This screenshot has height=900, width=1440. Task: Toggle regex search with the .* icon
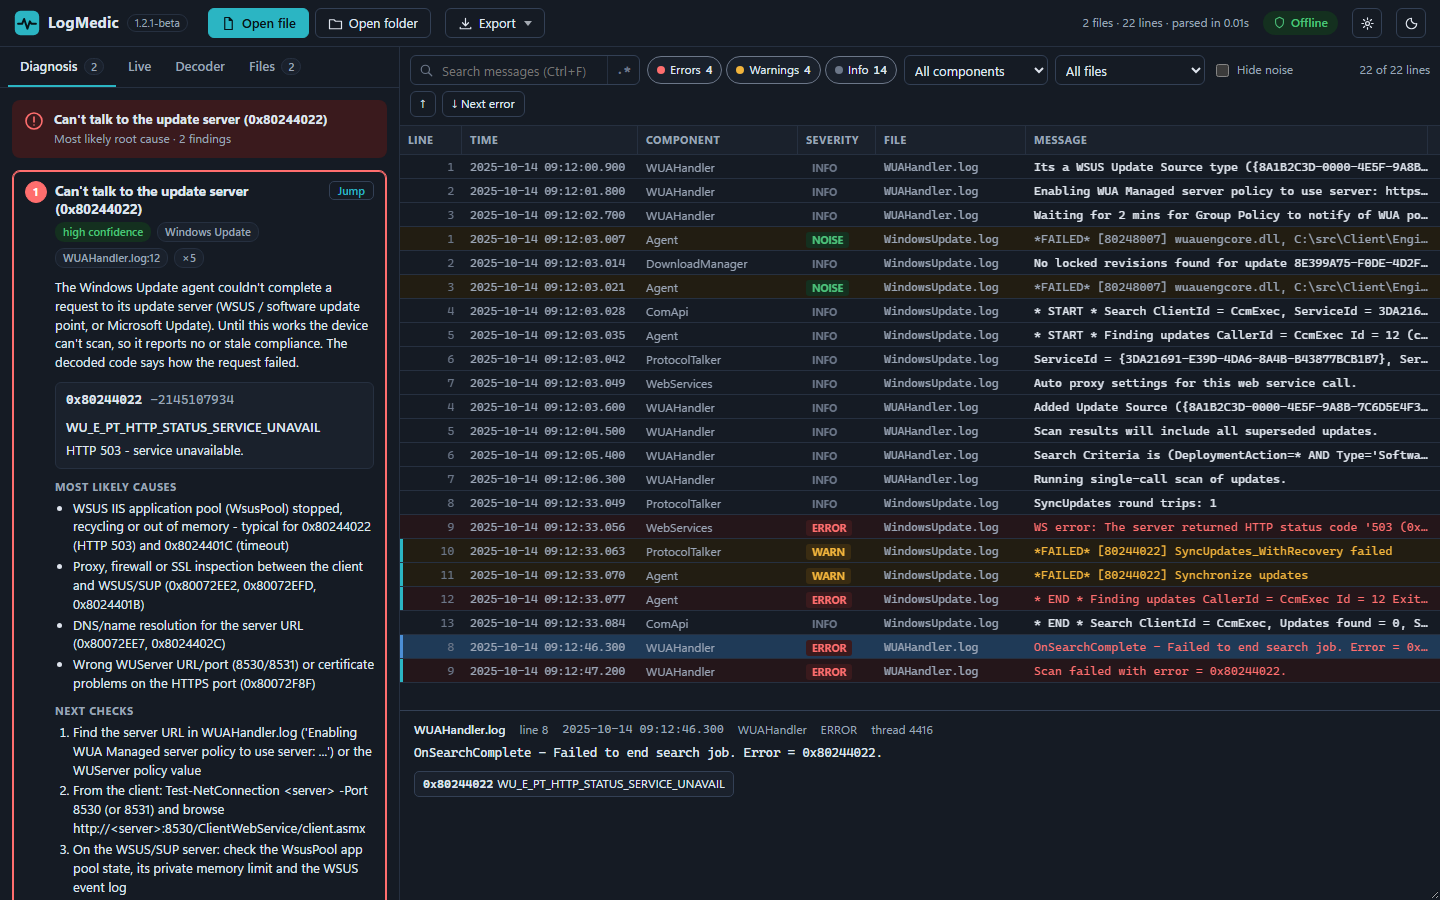tap(624, 71)
